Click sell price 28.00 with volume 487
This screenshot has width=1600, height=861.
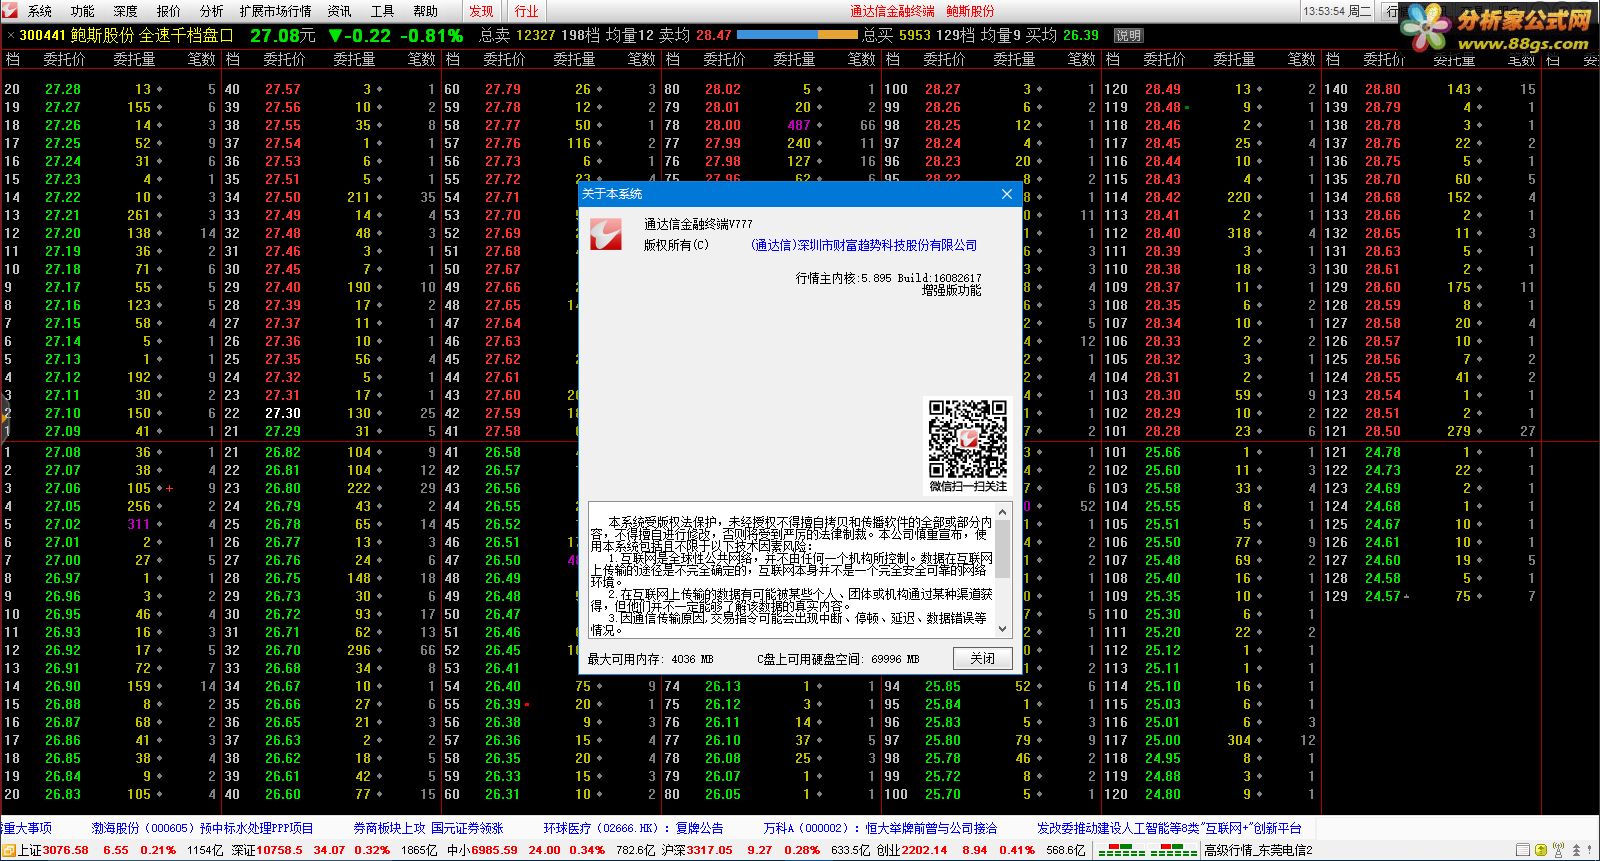723,125
